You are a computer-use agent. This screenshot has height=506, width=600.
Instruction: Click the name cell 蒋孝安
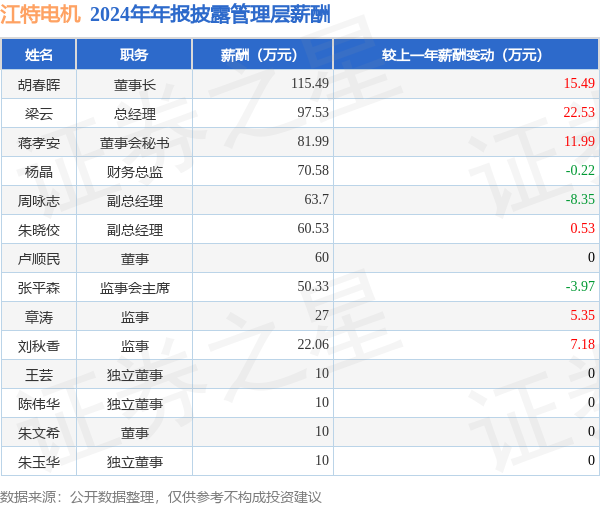[39, 143]
